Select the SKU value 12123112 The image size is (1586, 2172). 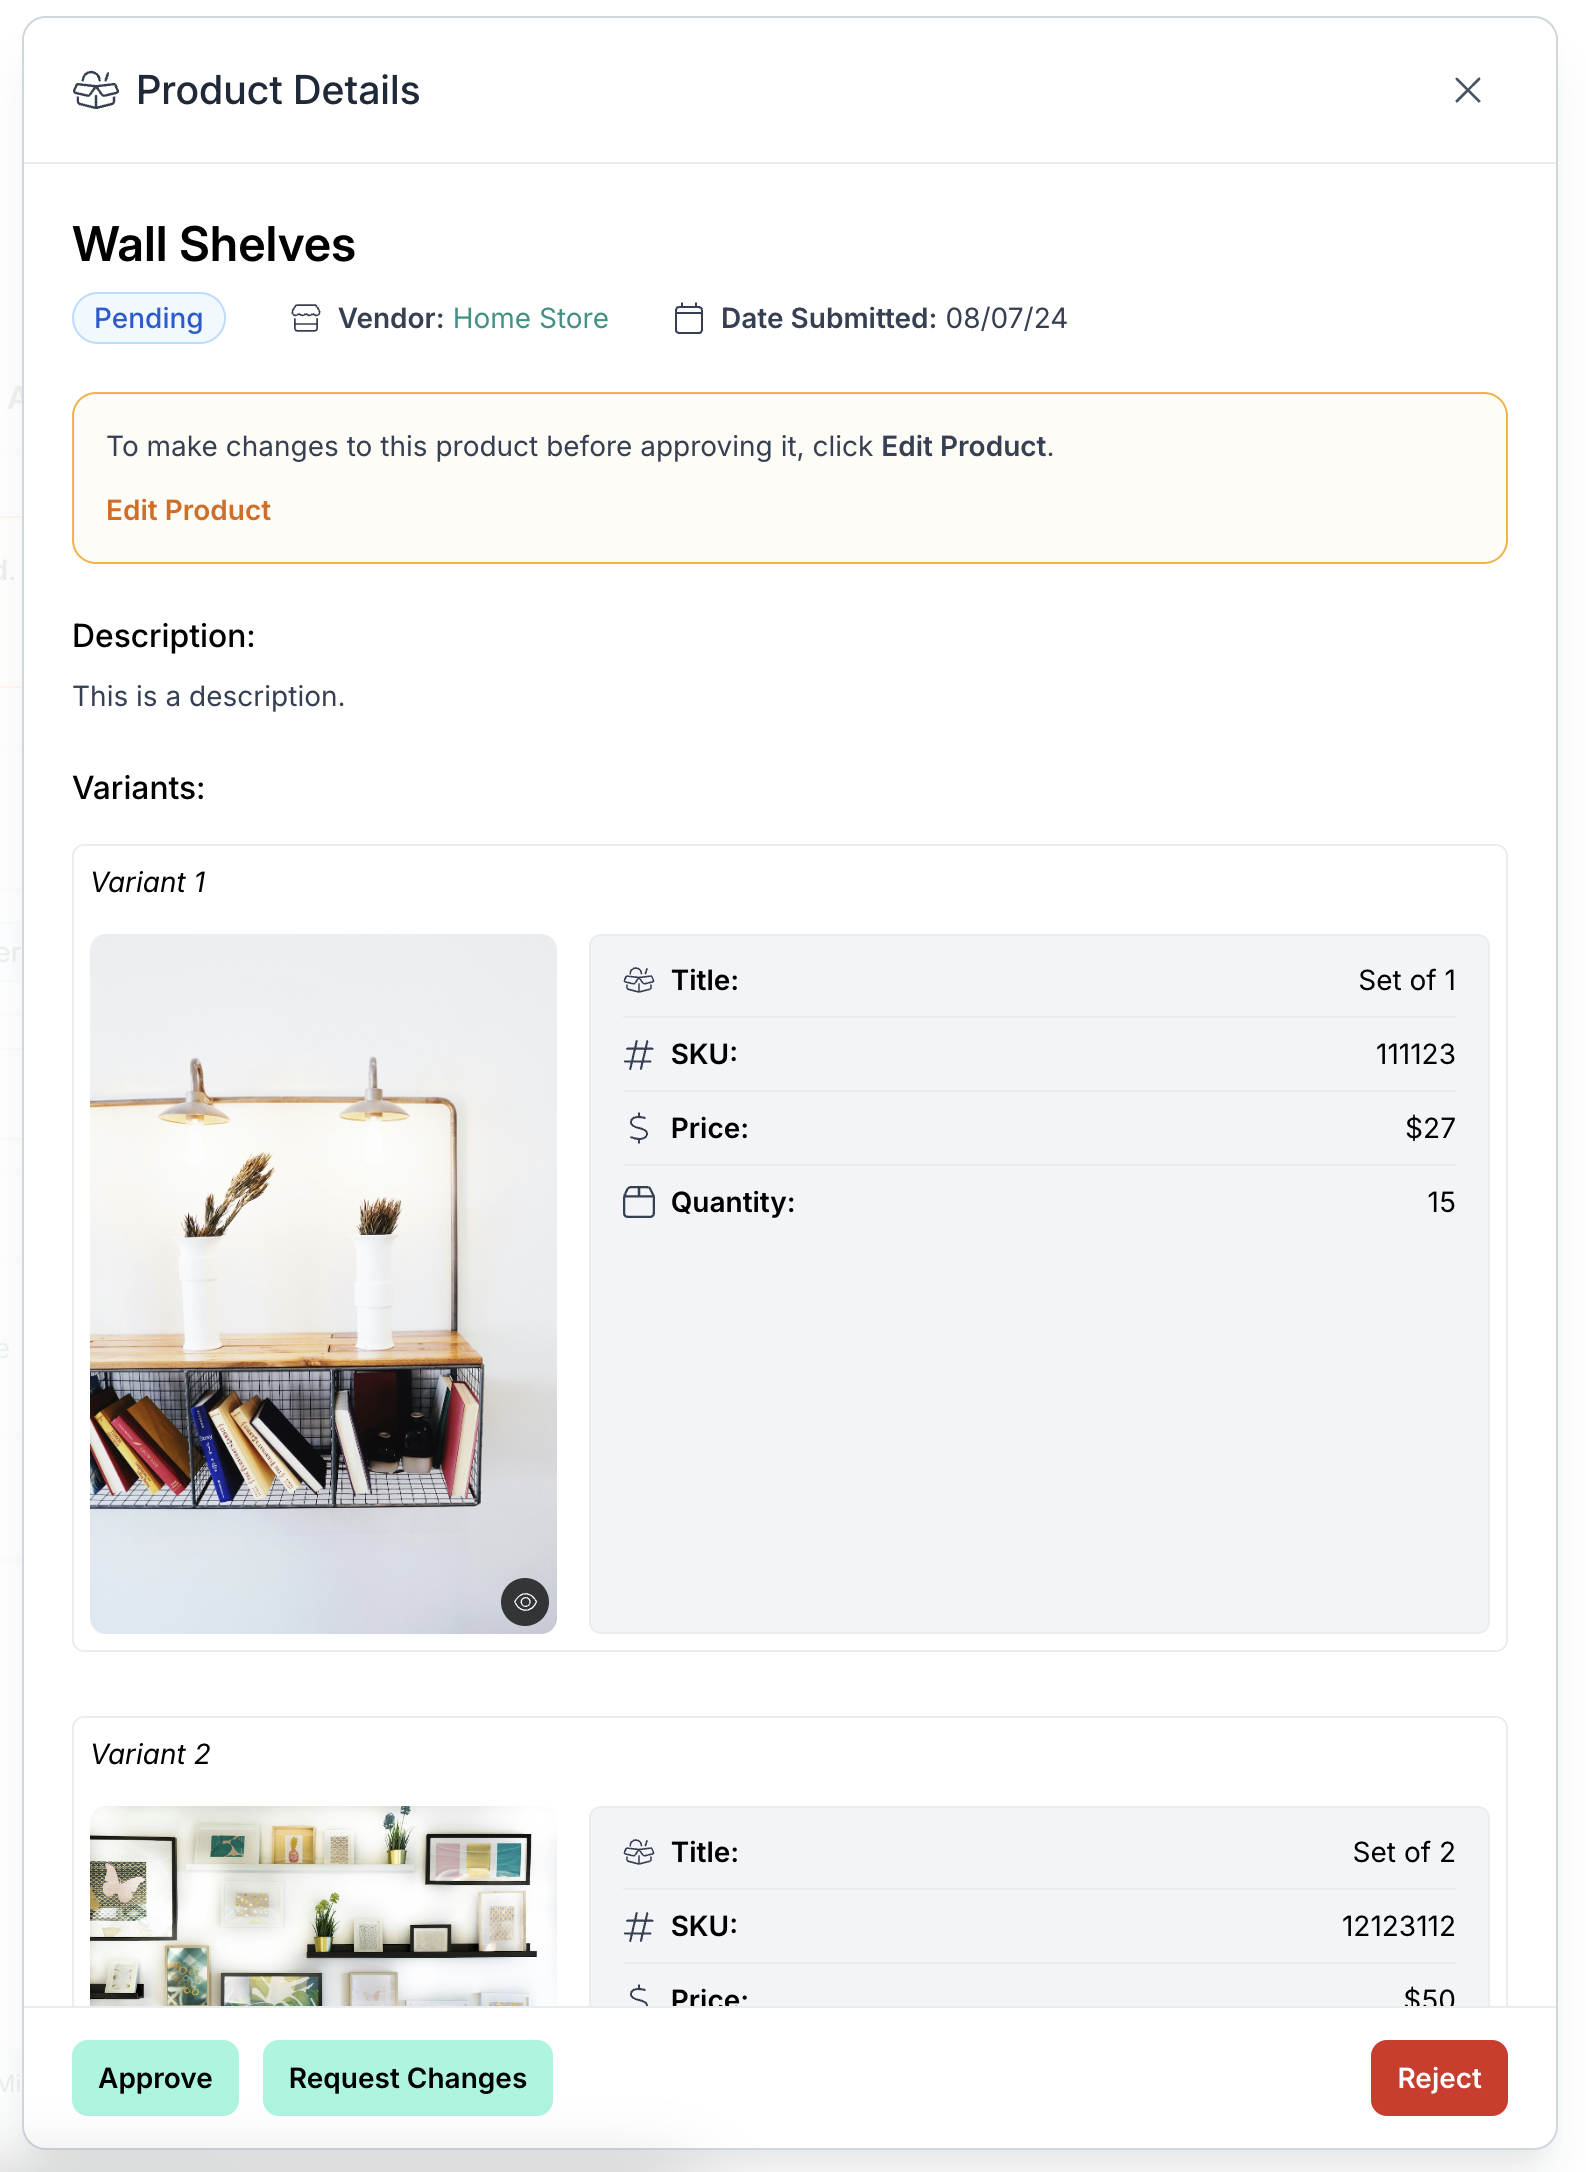(1398, 1926)
